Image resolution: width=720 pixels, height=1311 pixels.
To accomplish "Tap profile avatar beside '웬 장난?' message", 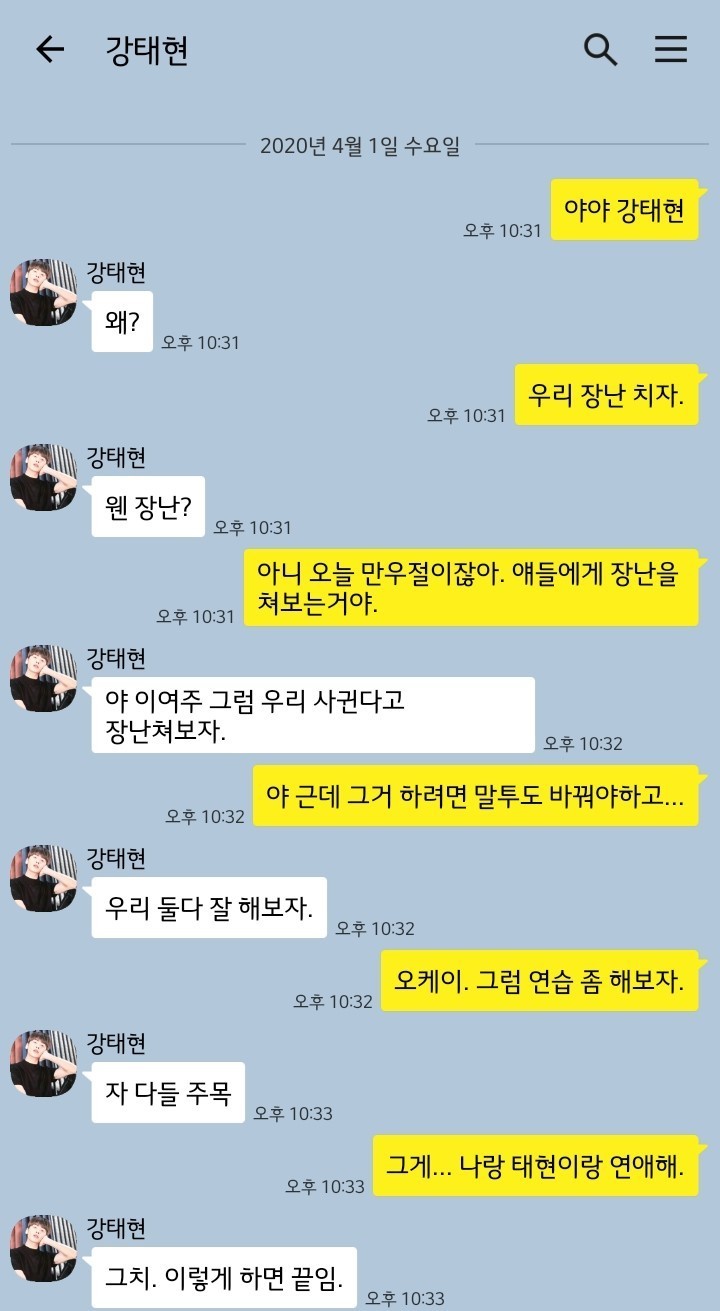I will tap(44, 477).
